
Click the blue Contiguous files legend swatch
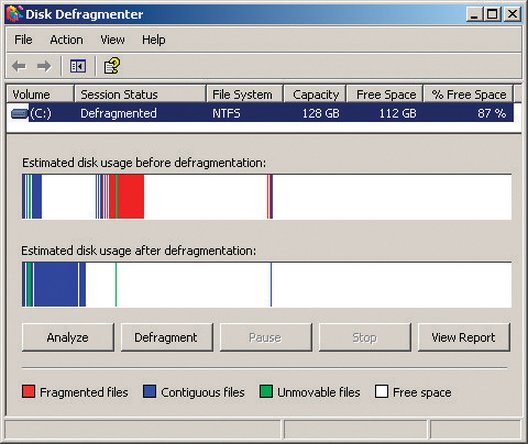tap(150, 392)
